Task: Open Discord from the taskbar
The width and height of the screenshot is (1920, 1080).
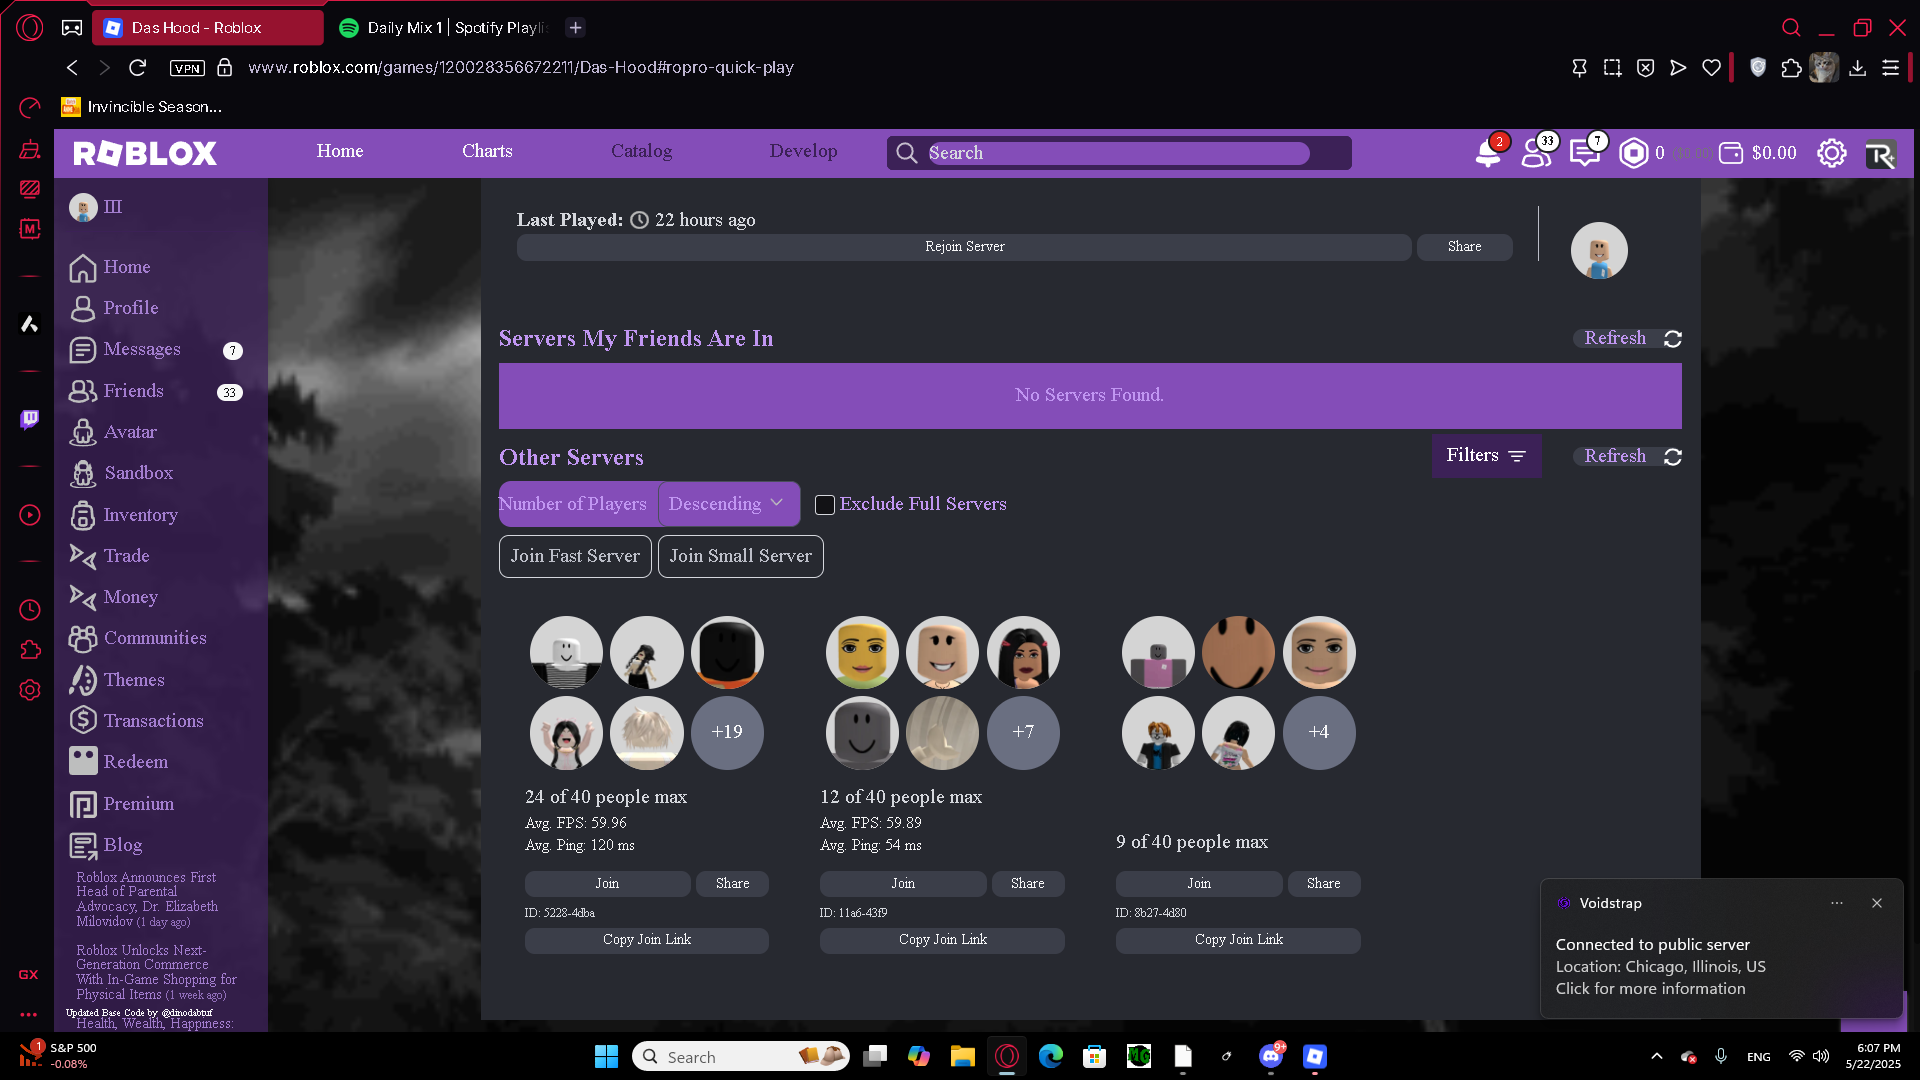Action: (1271, 1056)
